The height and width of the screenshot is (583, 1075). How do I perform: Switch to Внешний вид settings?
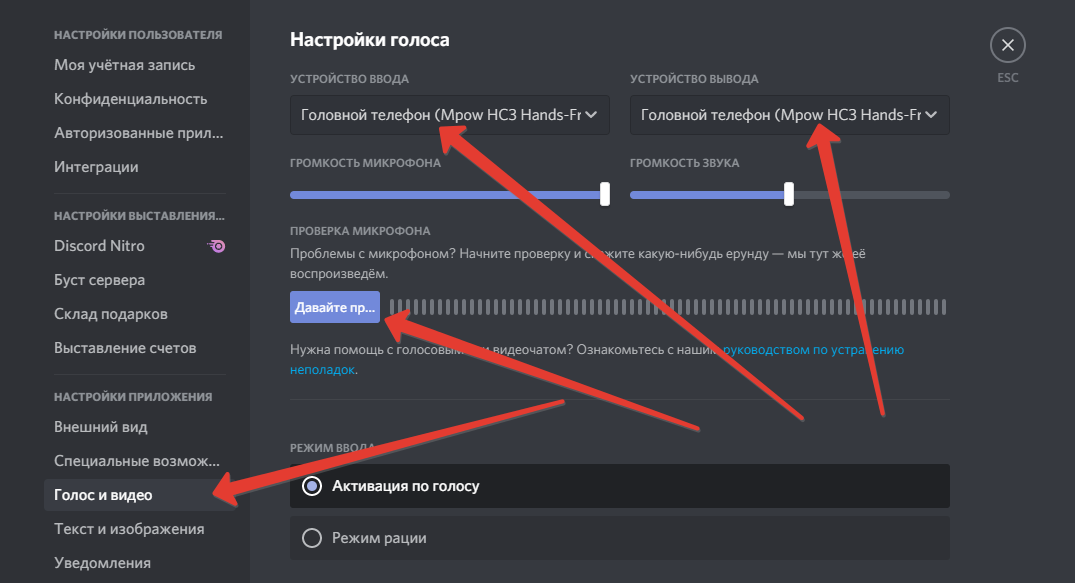point(101,427)
